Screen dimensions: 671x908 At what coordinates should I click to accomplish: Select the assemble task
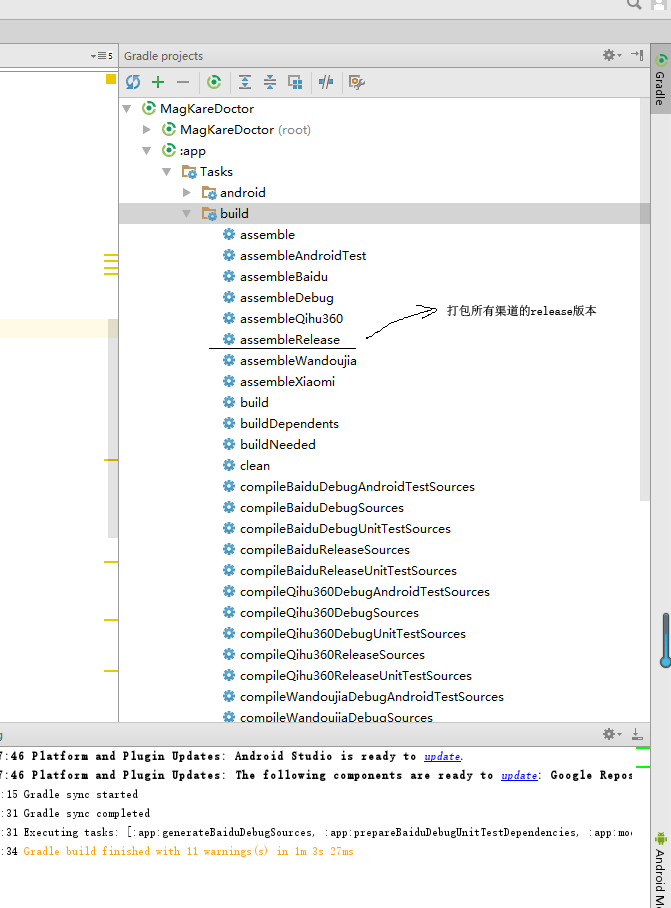tap(267, 235)
